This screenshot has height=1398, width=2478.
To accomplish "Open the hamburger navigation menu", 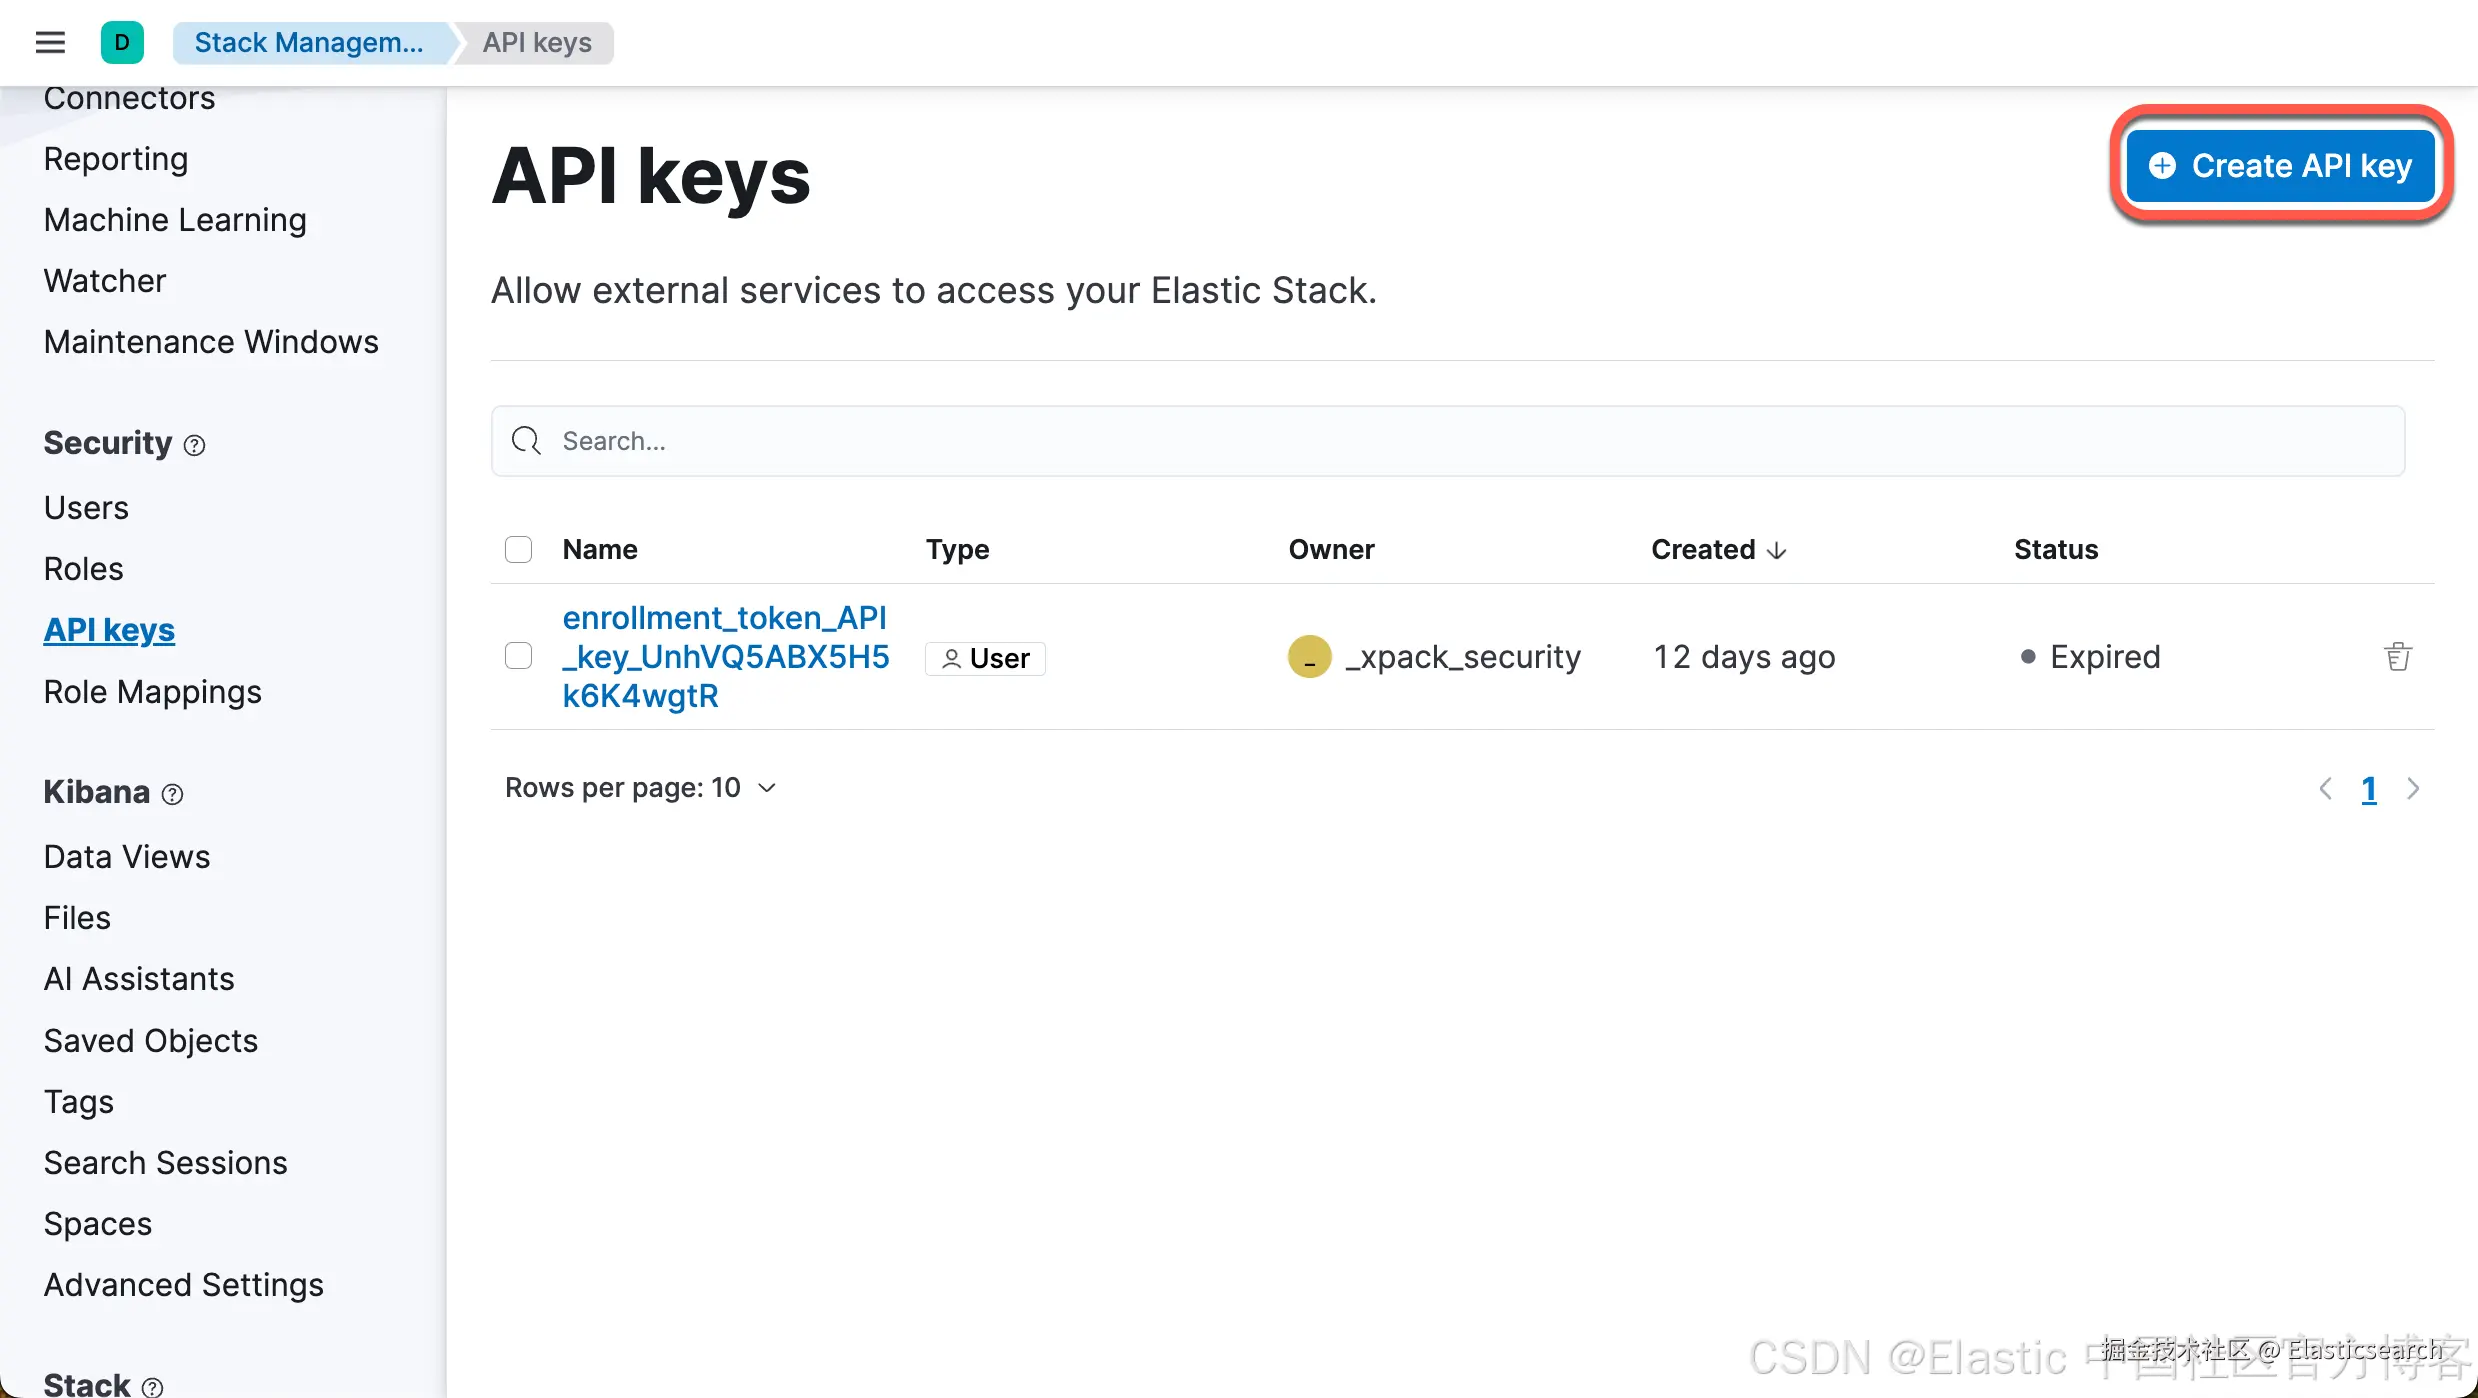I will point(50,42).
